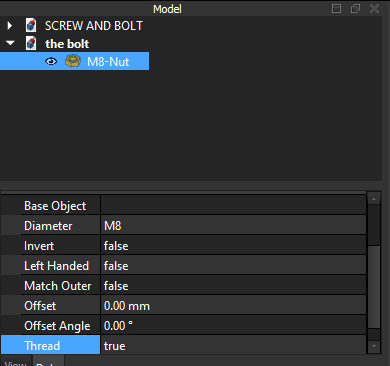Select SCREW AND BOLT label in tree

94,26
